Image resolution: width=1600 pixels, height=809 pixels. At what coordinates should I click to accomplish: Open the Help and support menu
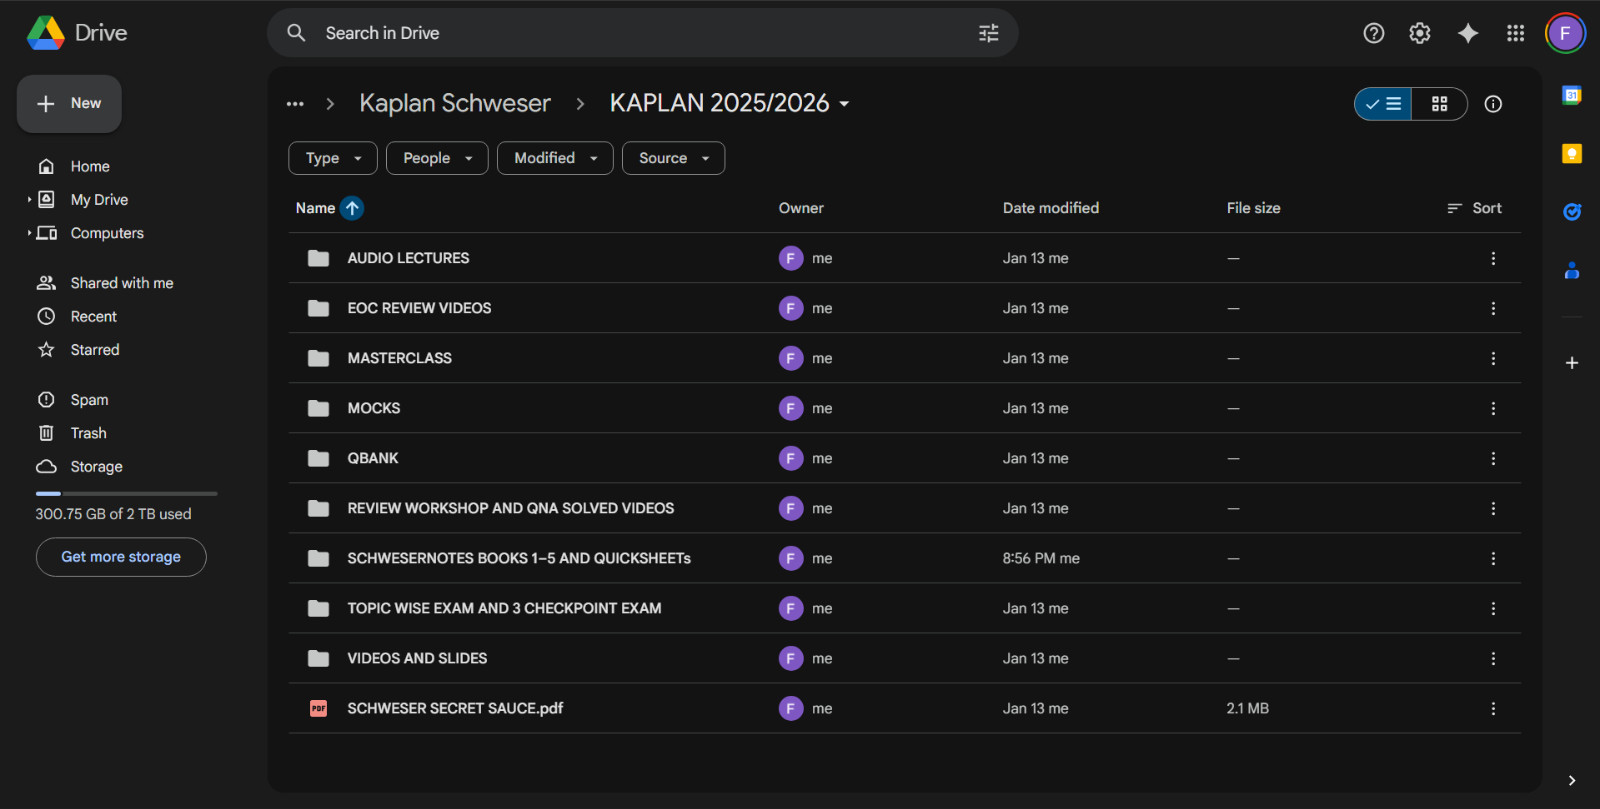tap(1374, 33)
